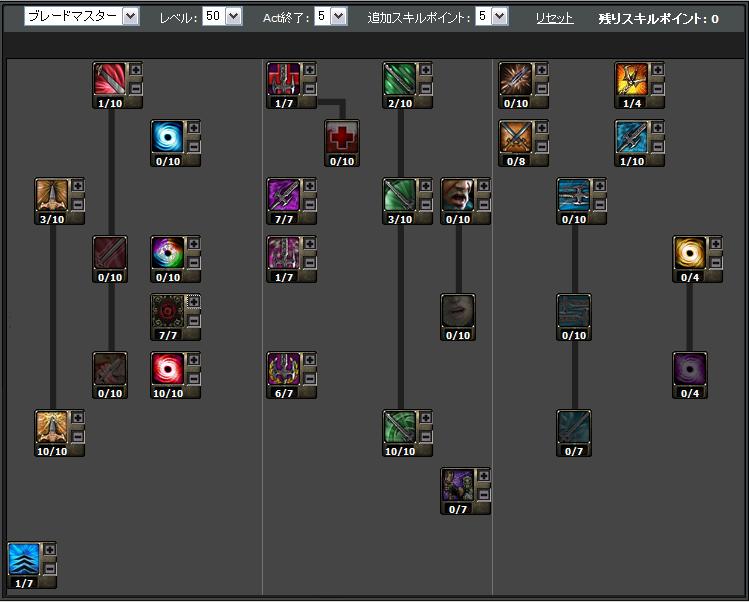Select the blue multi-sword skill icon at 0/10

[574, 195]
